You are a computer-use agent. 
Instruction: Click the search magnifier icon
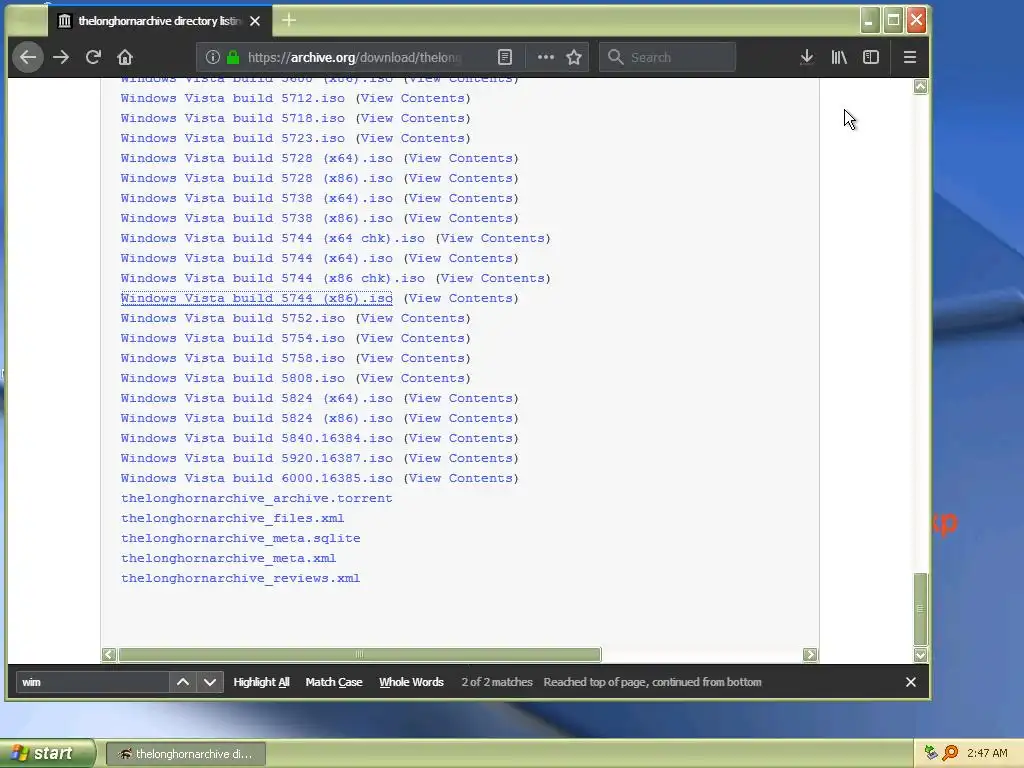[615, 57]
